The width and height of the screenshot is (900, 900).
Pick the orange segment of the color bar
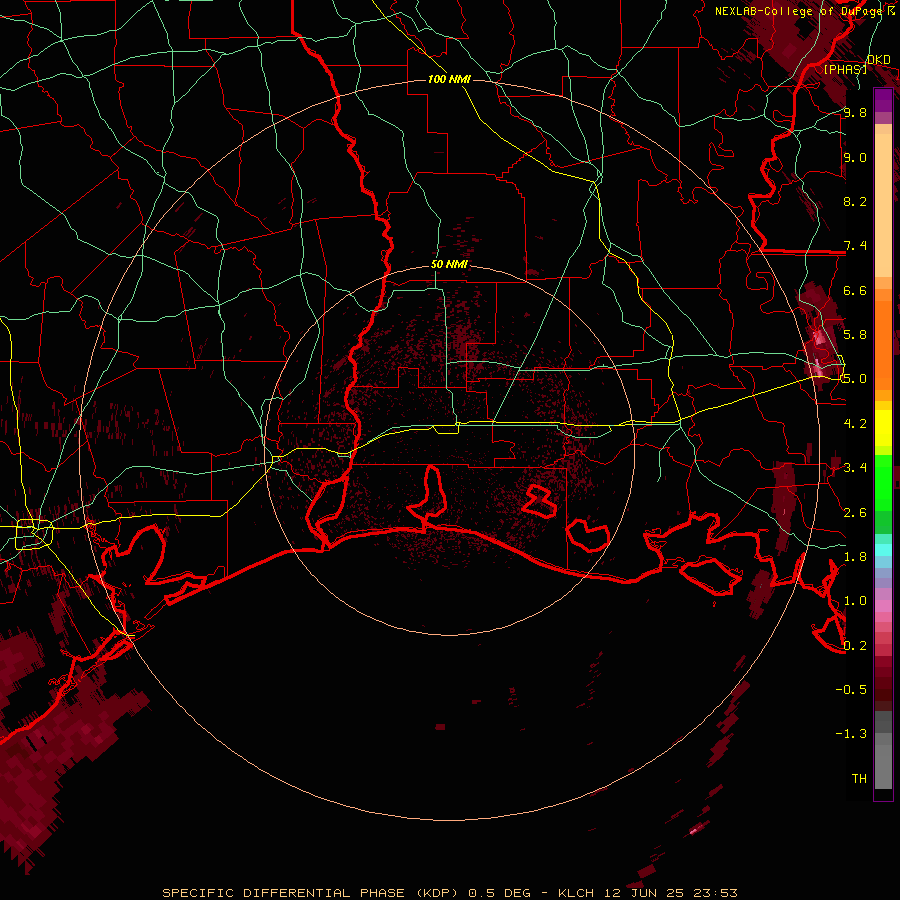coord(883,344)
